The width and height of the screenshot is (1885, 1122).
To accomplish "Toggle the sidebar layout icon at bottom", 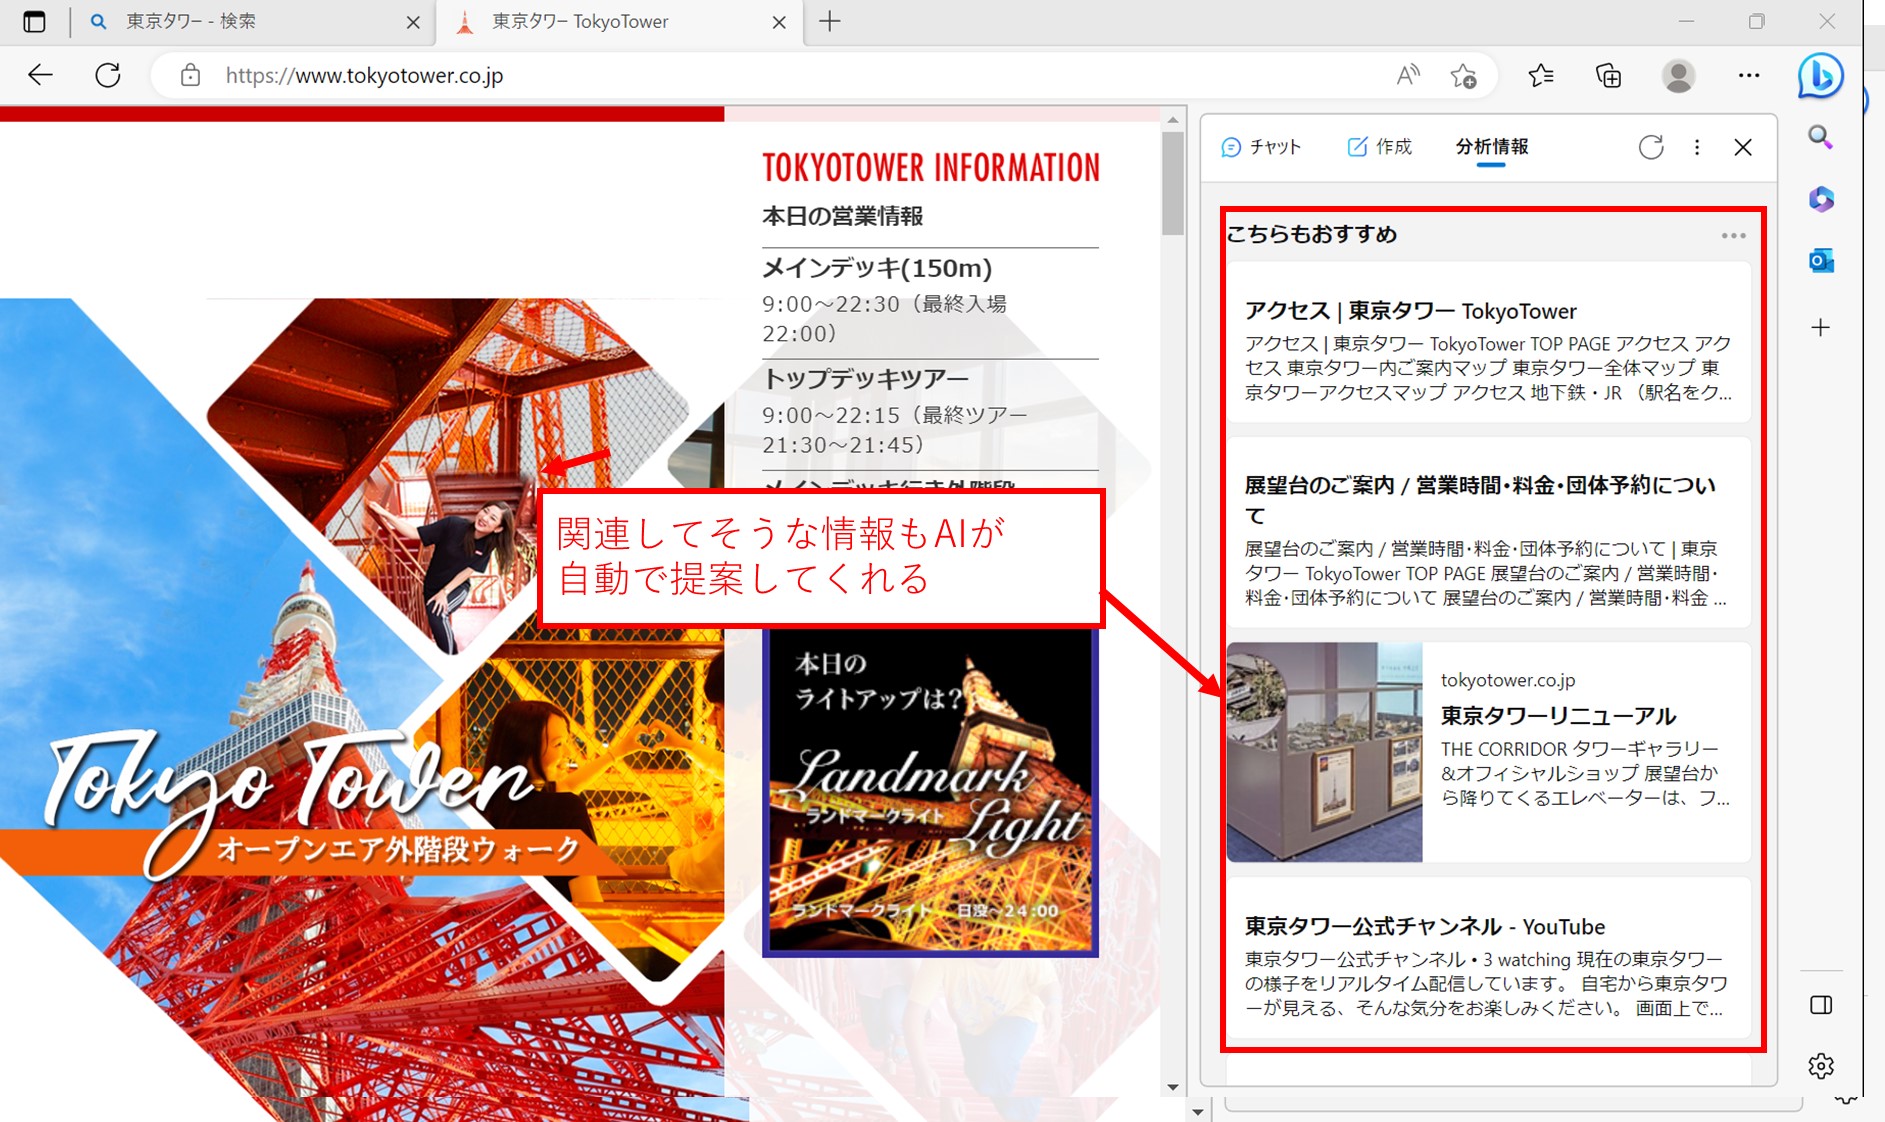I will [1821, 1005].
